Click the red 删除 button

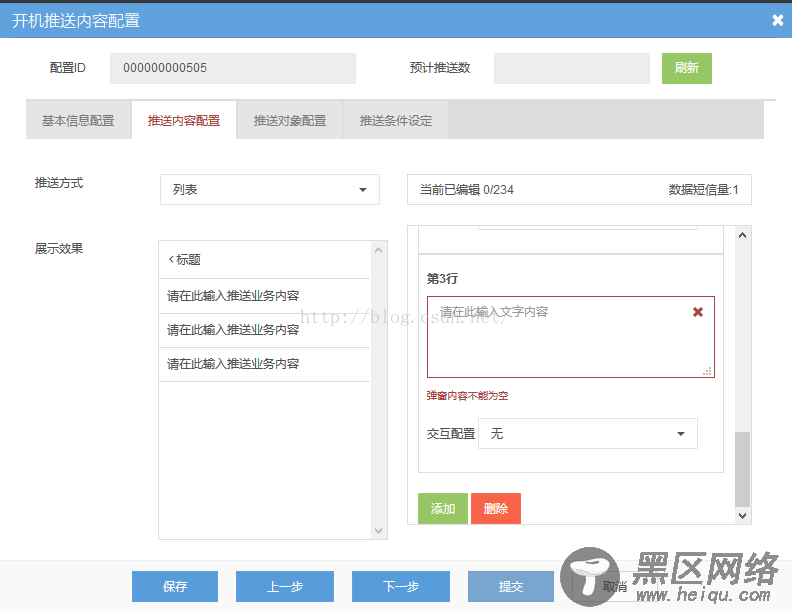coord(496,508)
